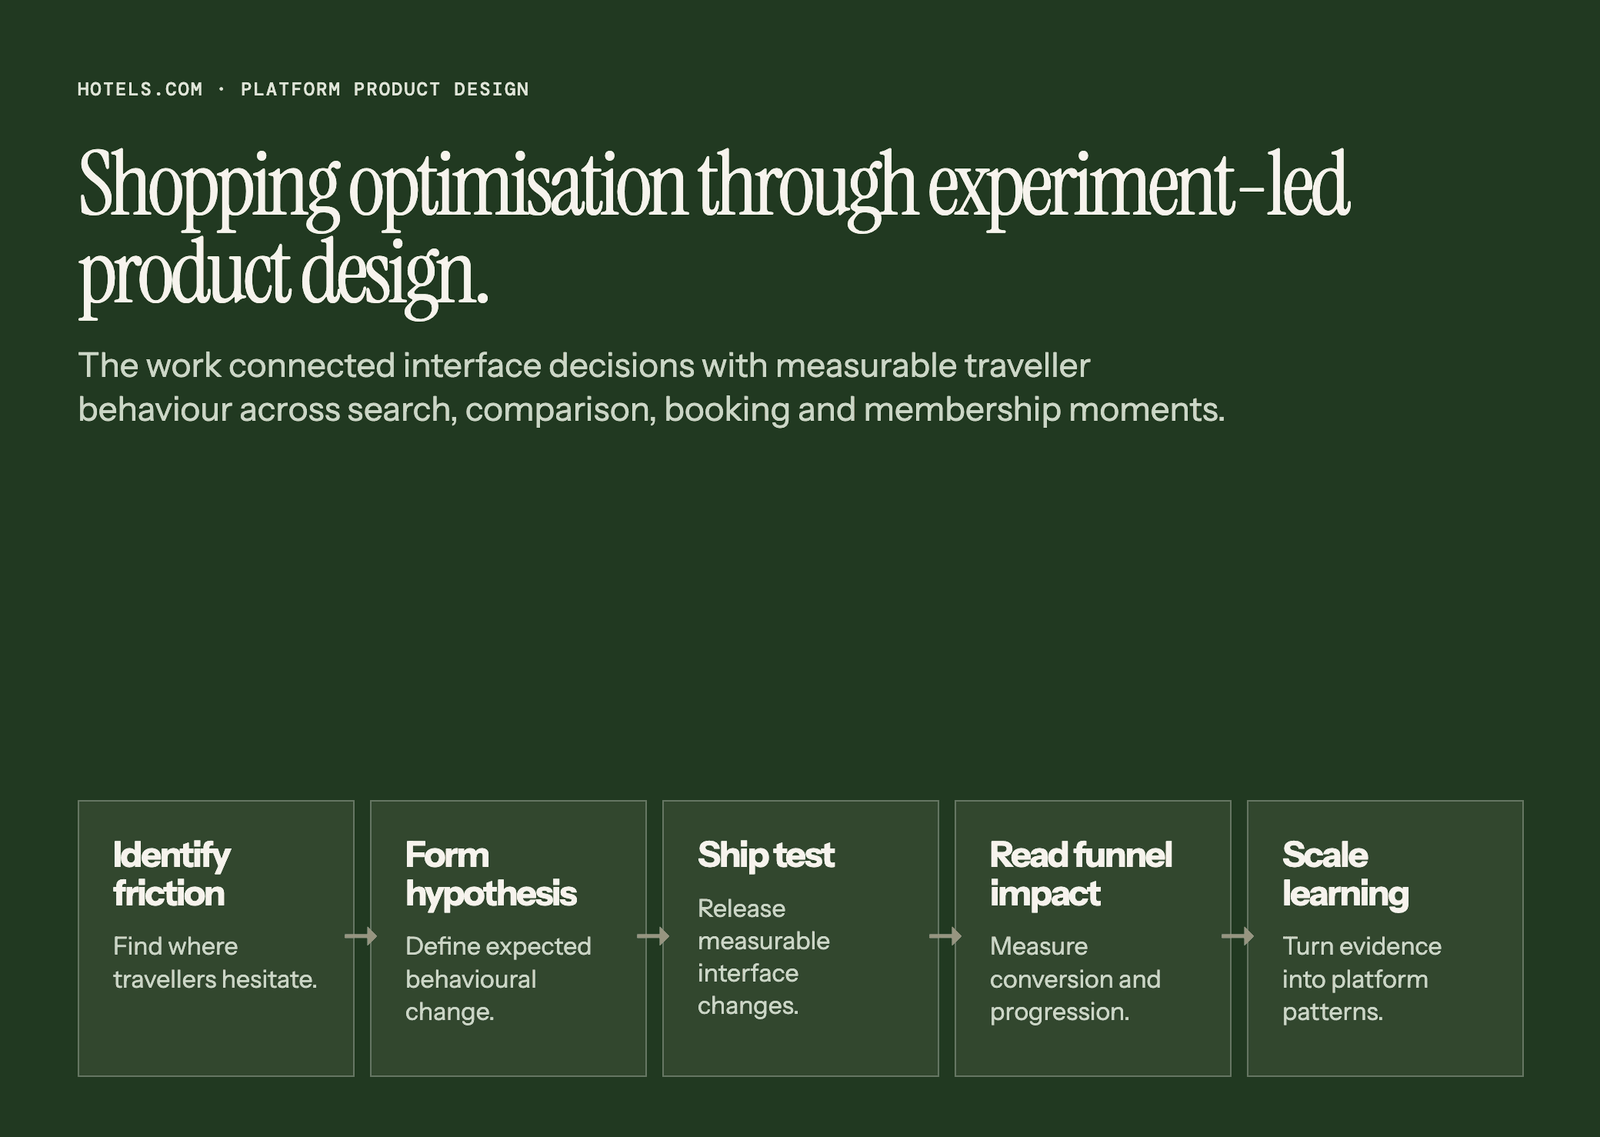Click the text 'Find where travellers hesitate.'
1600x1137 pixels.
pos(215,962)
